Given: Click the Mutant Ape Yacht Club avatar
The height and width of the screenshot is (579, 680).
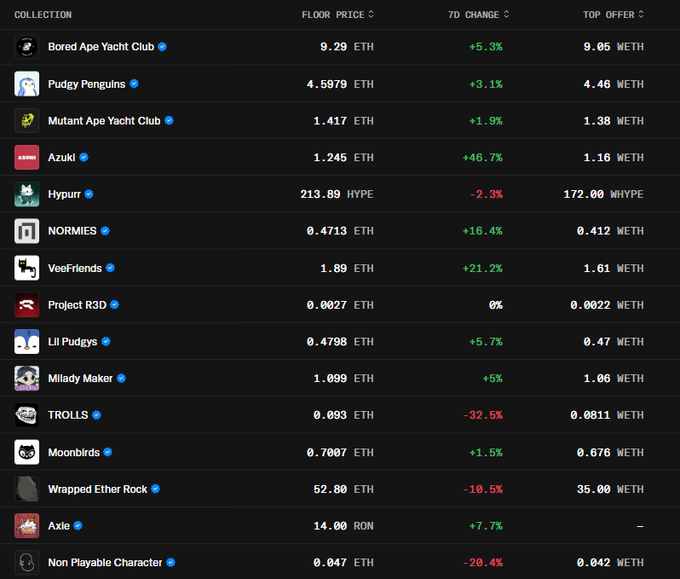Looking at the screenshot, I should [26, 121].
